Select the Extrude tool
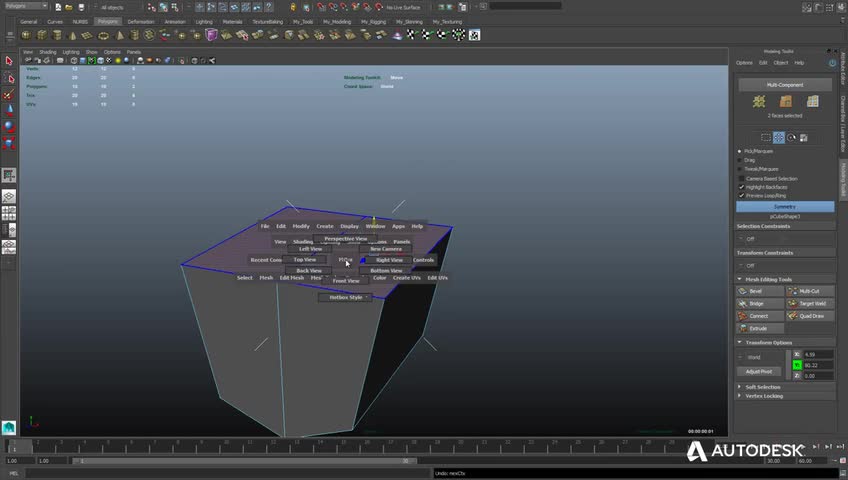 pos(760,328)
